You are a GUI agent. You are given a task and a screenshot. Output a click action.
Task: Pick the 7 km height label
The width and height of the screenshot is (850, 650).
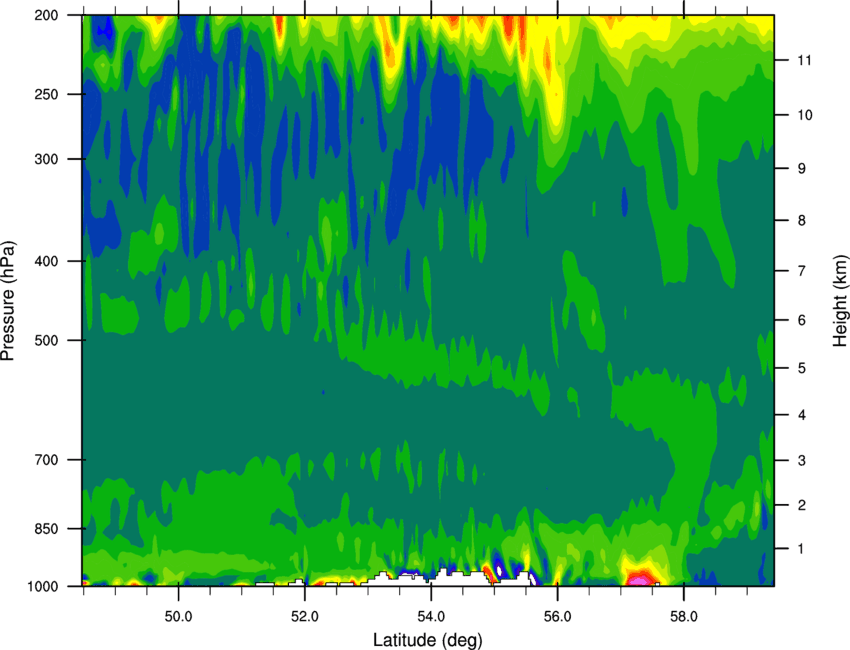point(802,271)
